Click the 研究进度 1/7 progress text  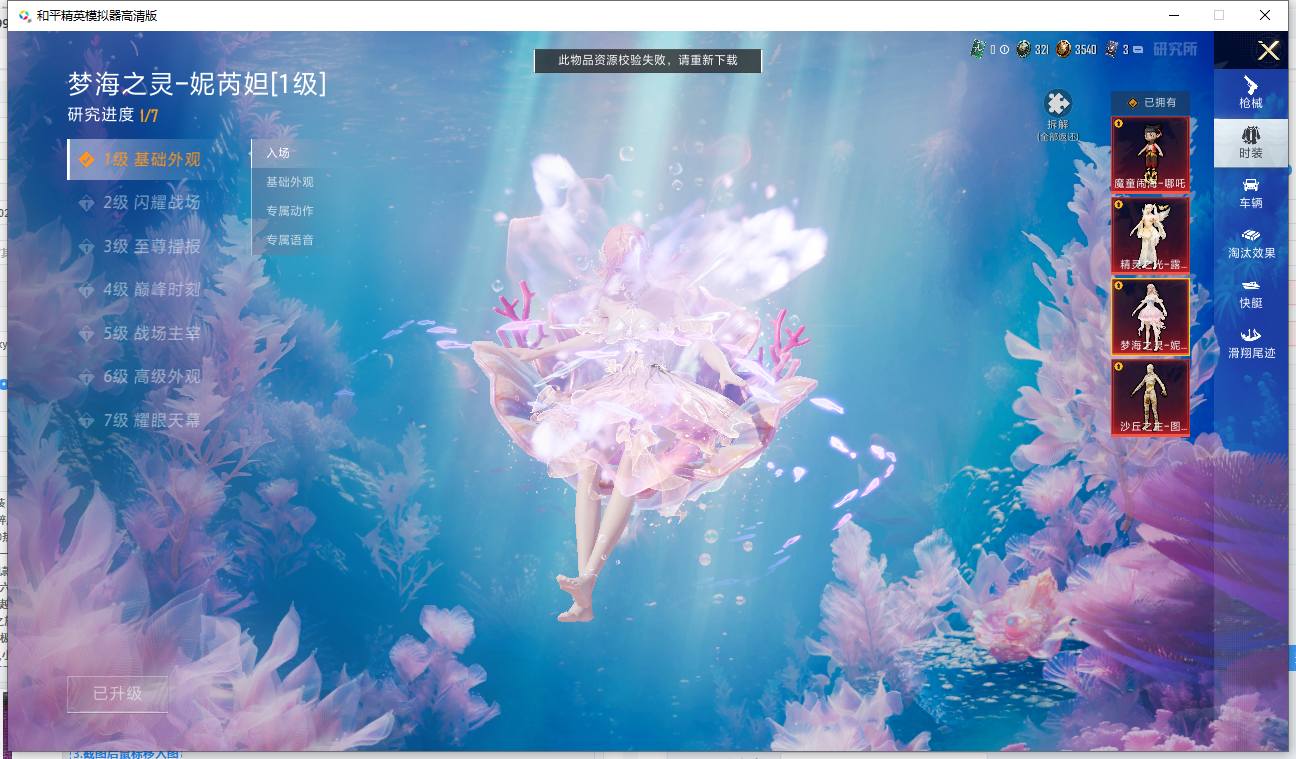click(113, 115)
